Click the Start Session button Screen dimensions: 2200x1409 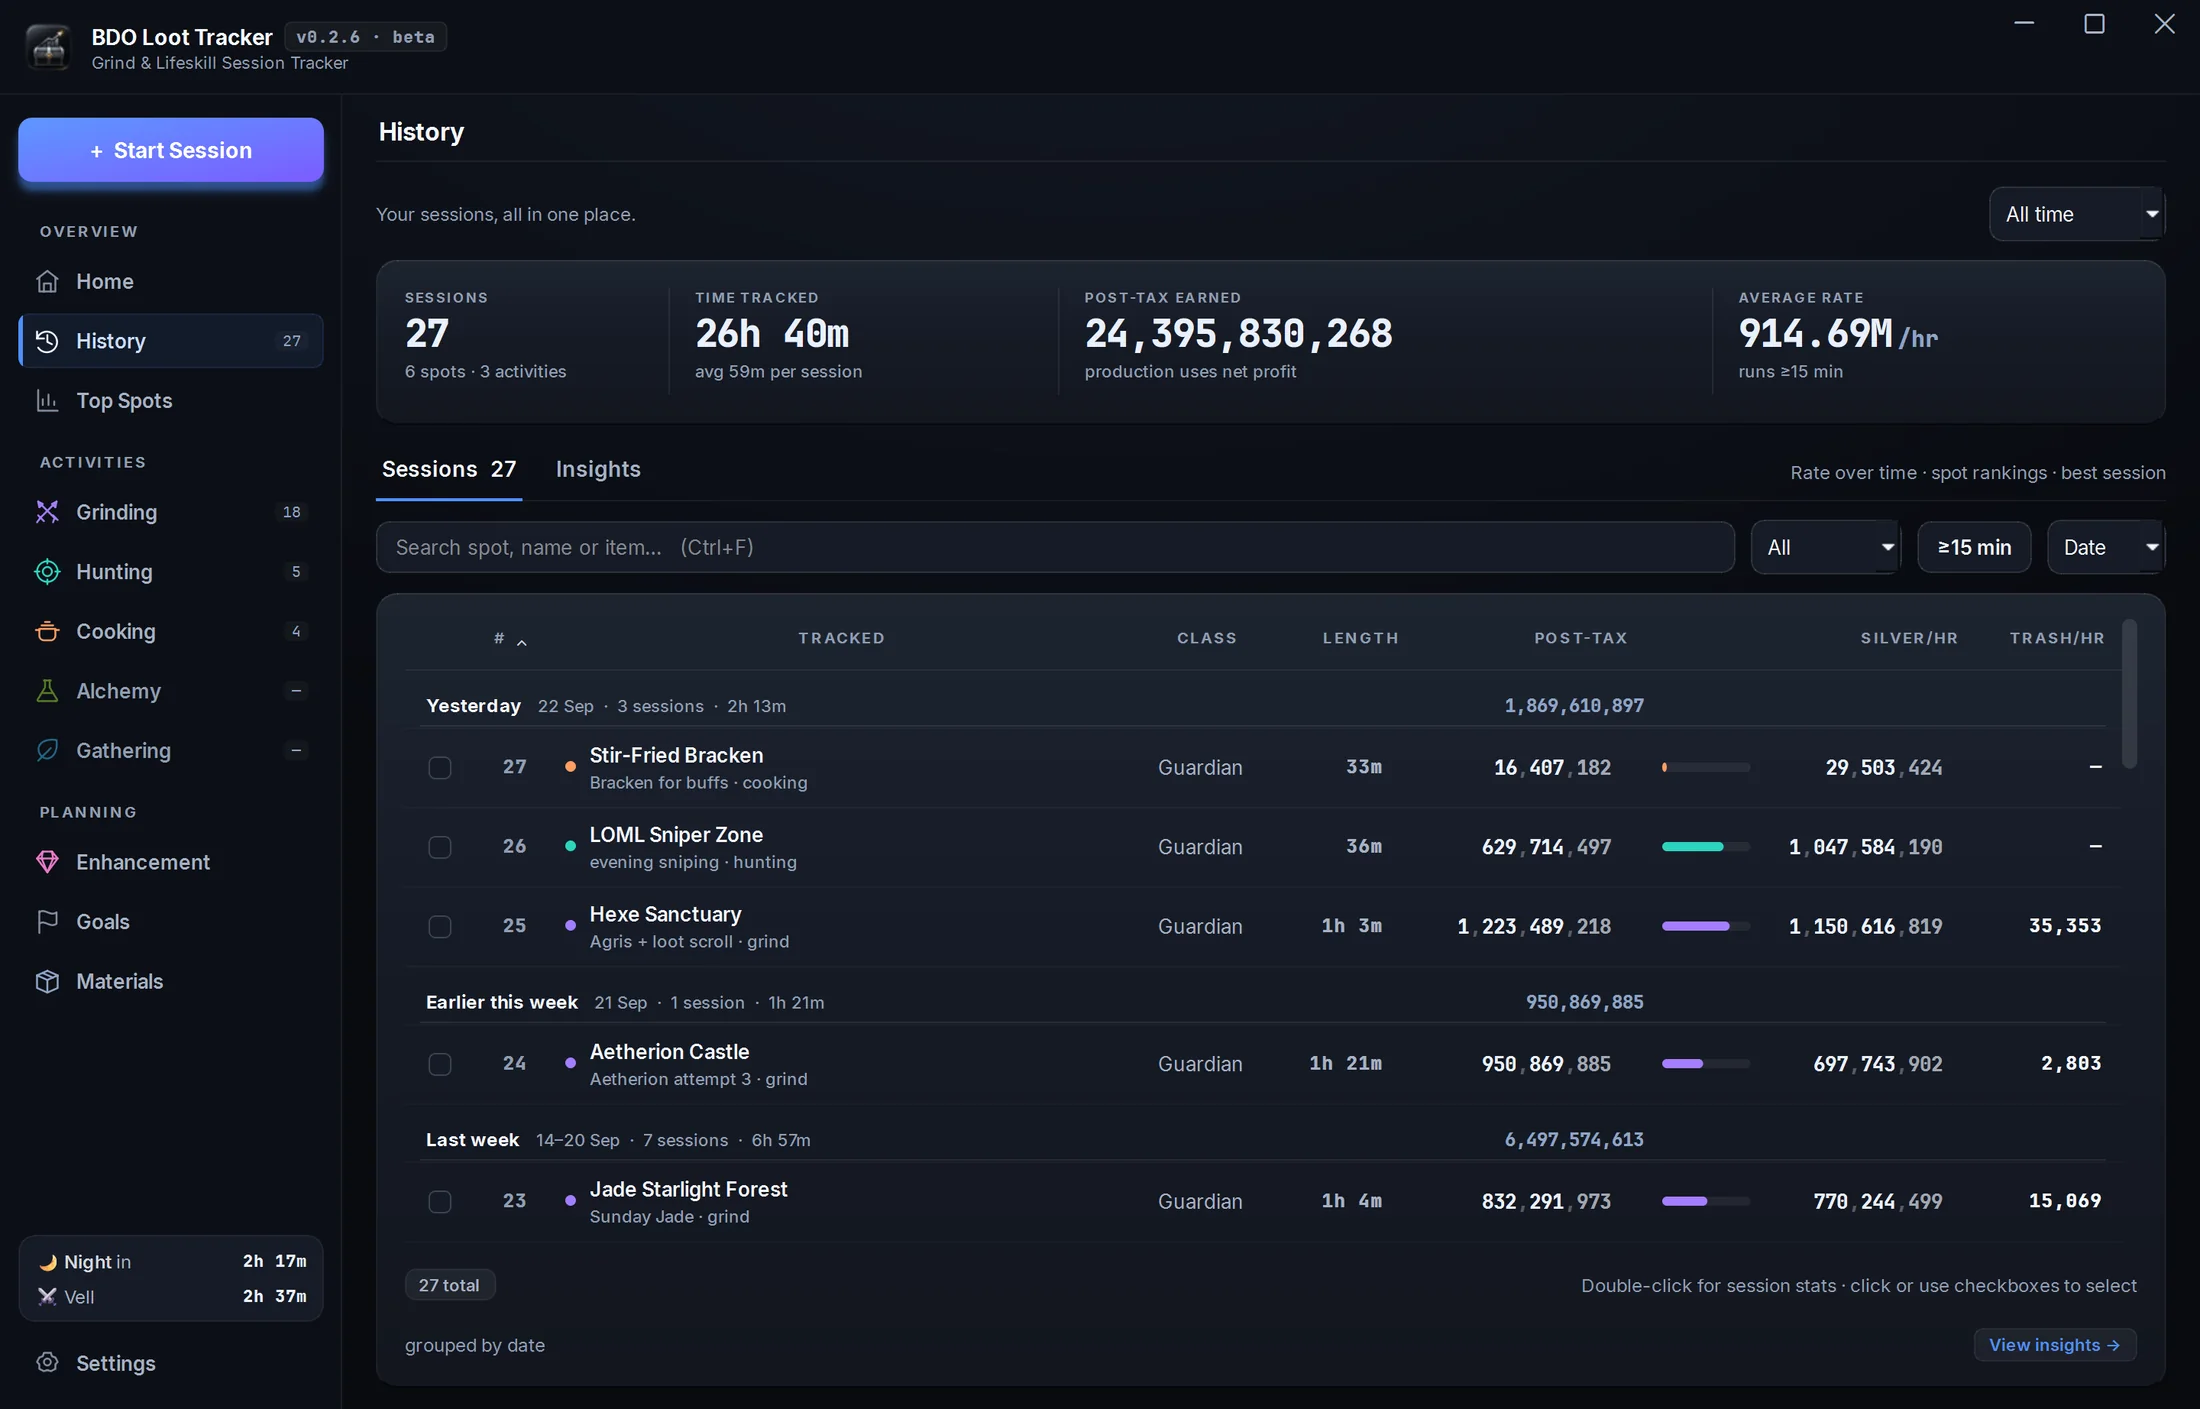click(x=171, y=150)
